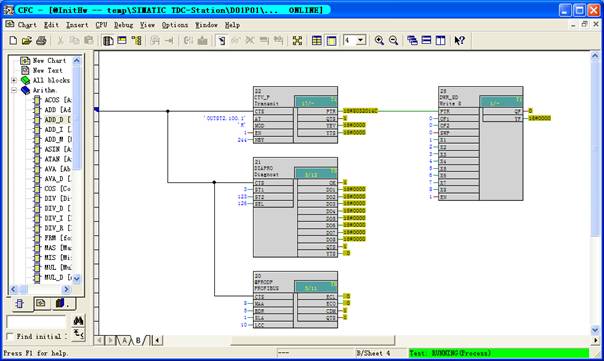Expand the All blocks tree node
604x361 pixels.
pyautogui.click(x=14, y=81)
